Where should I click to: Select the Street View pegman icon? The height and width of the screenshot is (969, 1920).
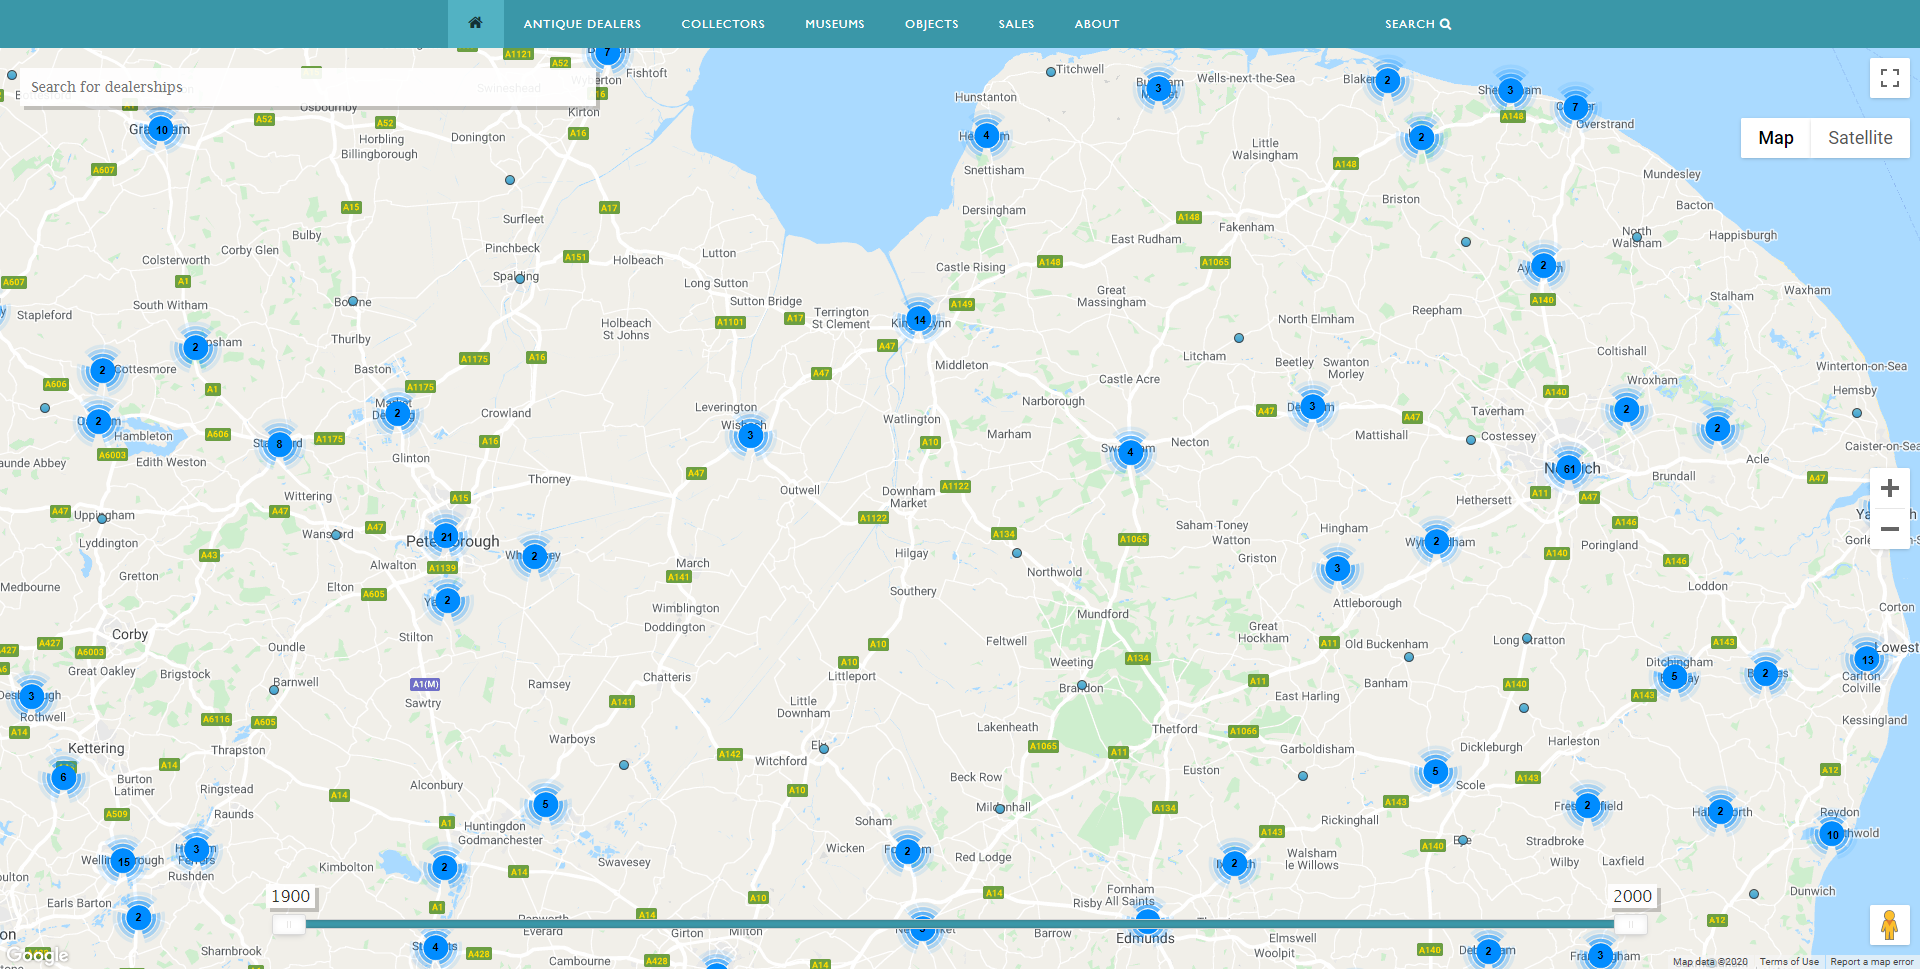point(1889,925)
